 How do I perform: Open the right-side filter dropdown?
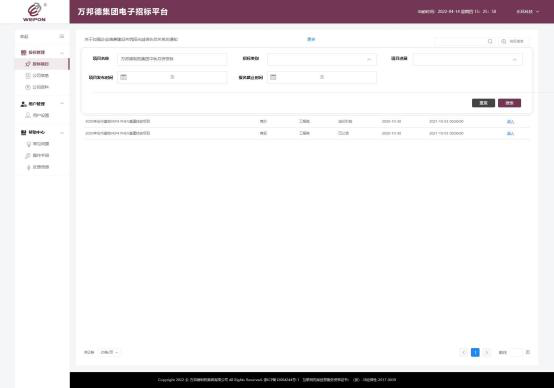point(468,59)
